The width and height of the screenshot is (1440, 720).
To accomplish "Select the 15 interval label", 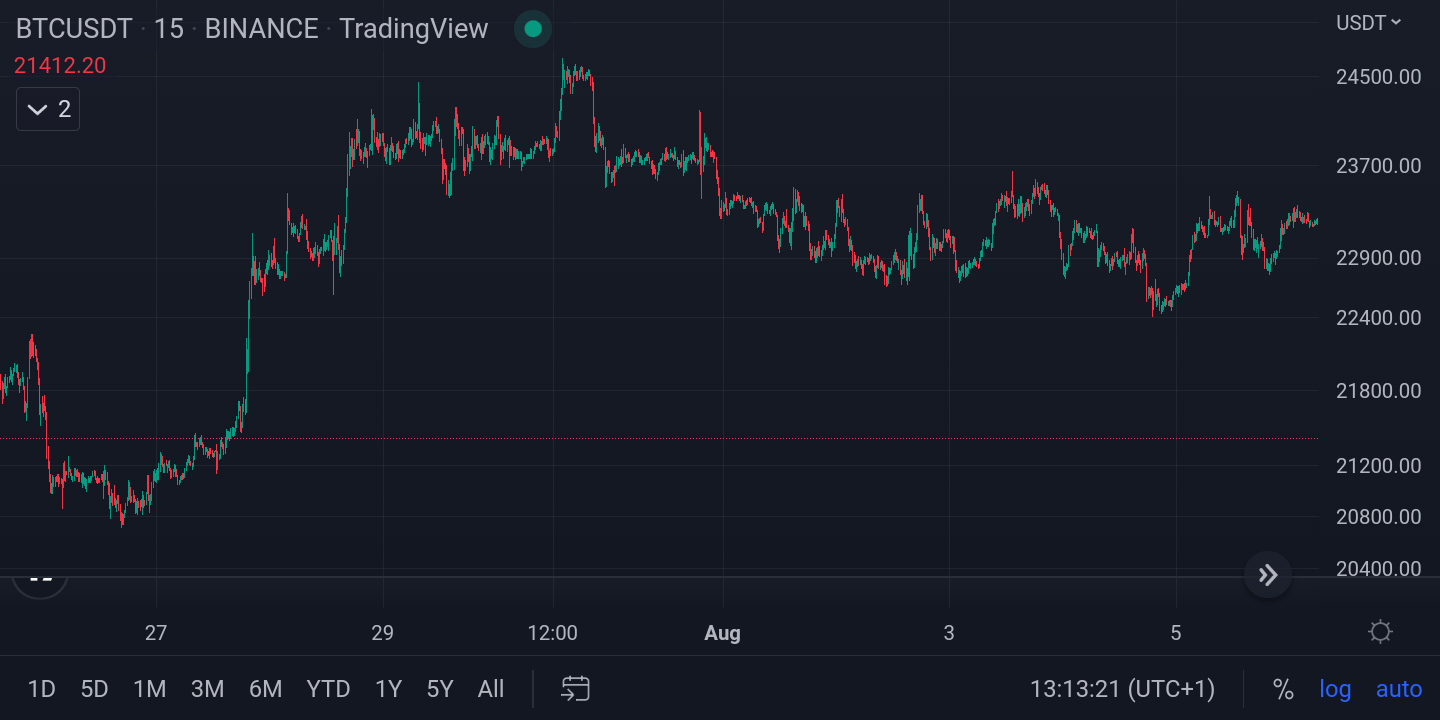I will coord(170,29).
